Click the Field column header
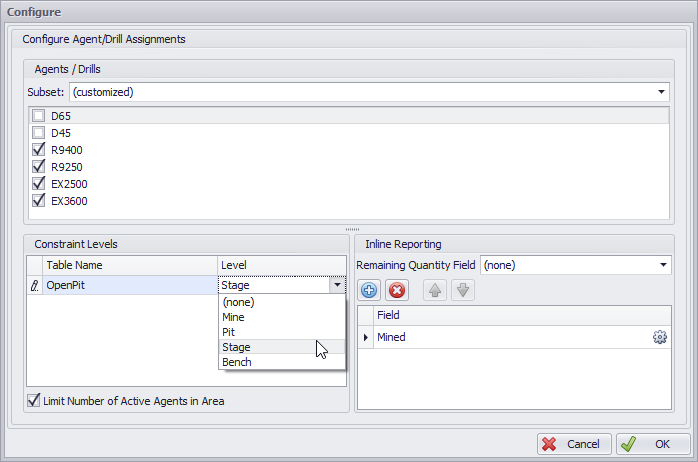 [x=522, y=316]
